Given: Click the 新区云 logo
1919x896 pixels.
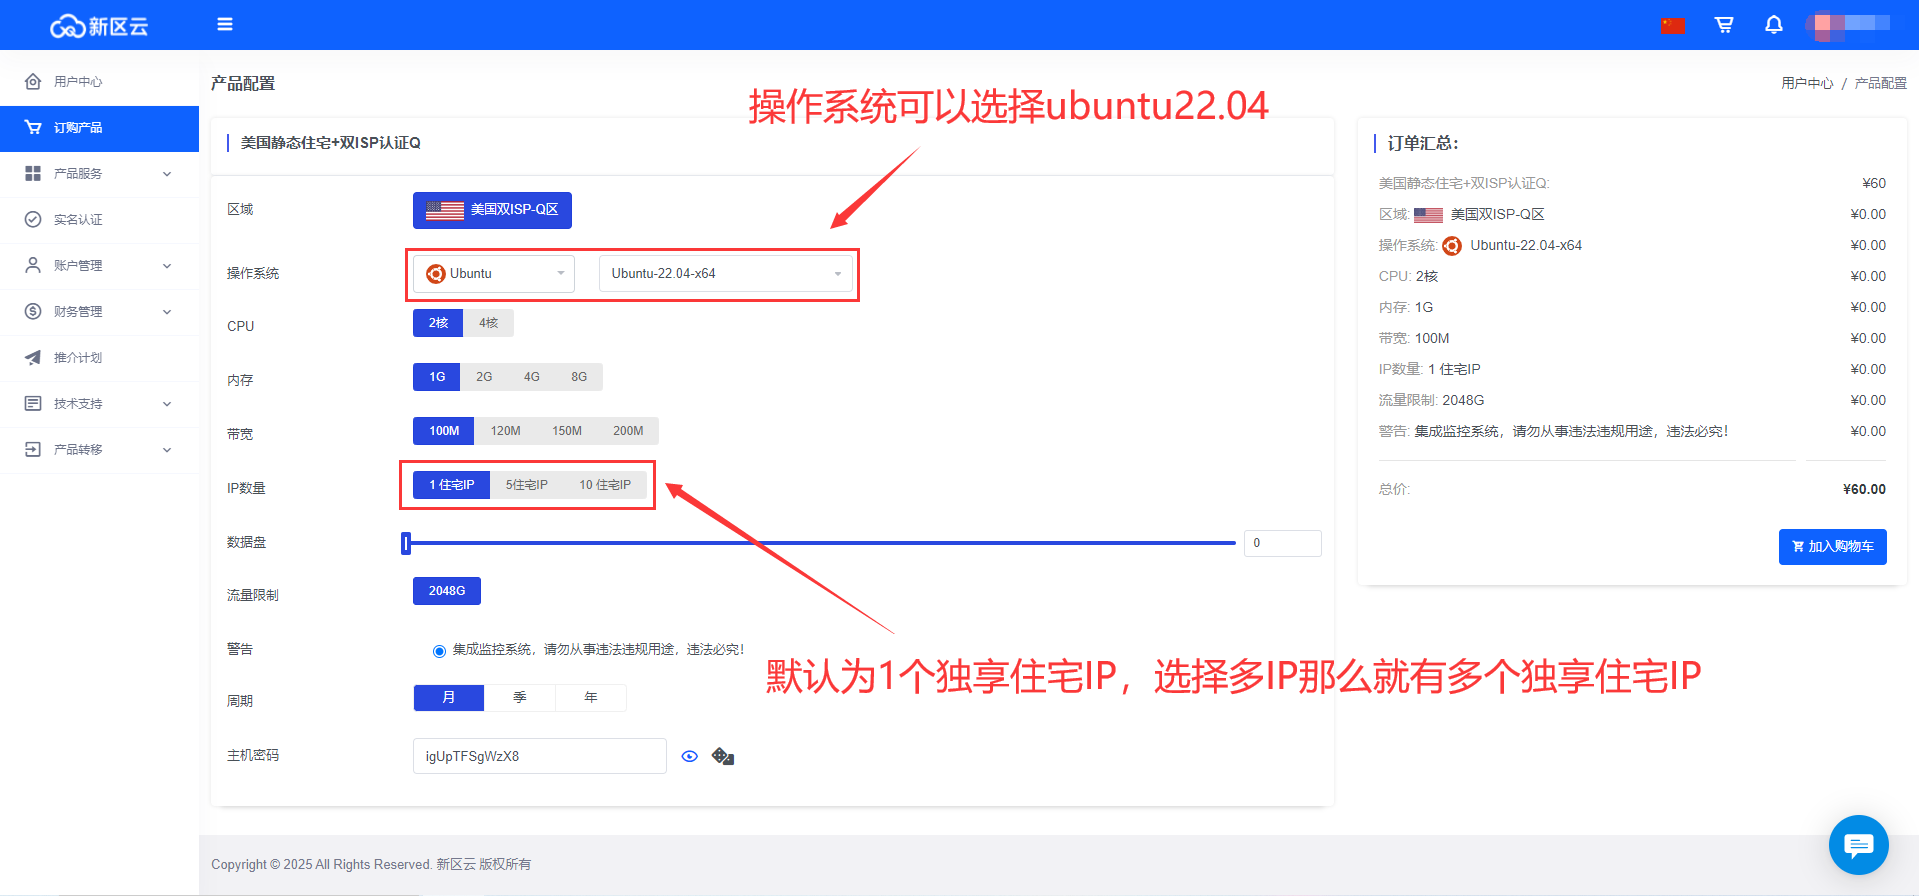Looking at the screenshot, I should pyautogui.click(x=99, y=26).
